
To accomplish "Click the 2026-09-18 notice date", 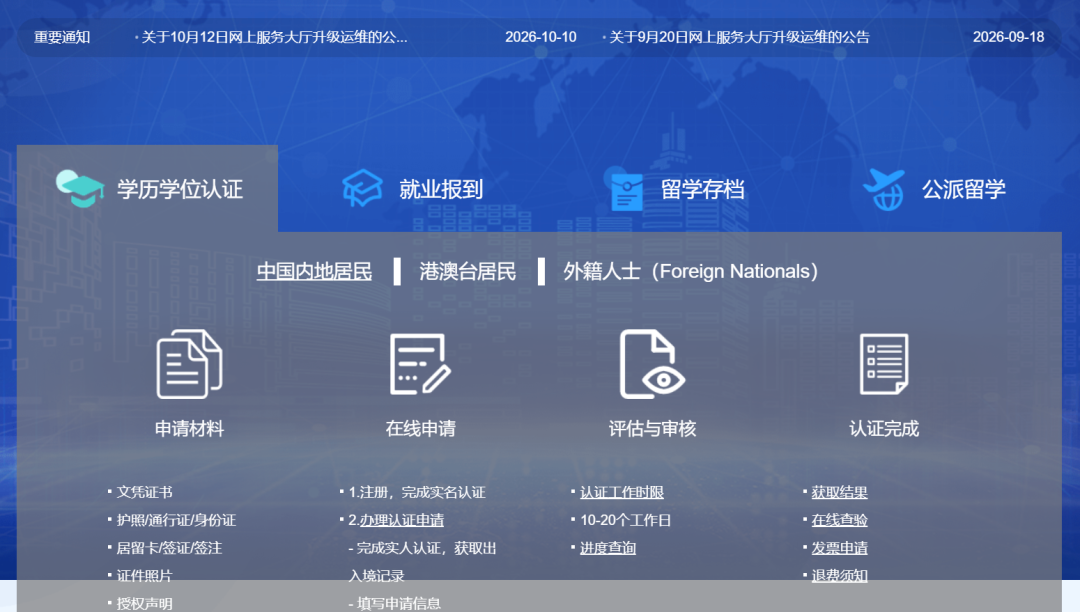I will [1008, 37].
